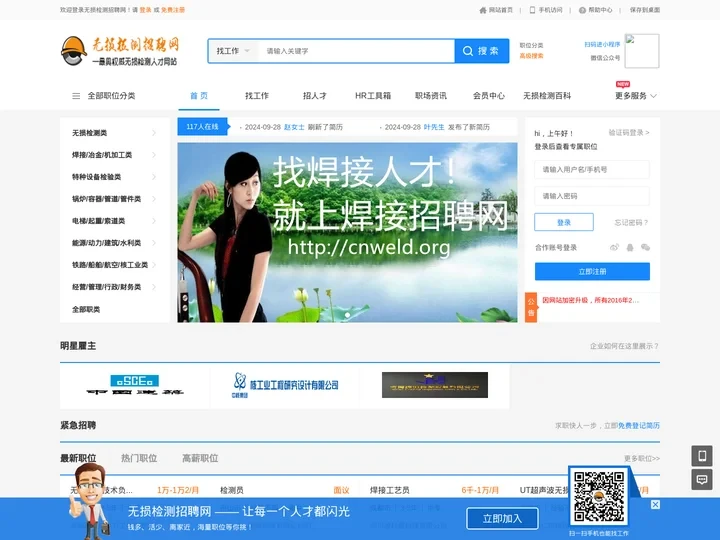Log in with the QQ penguin icon

point(630,248)
